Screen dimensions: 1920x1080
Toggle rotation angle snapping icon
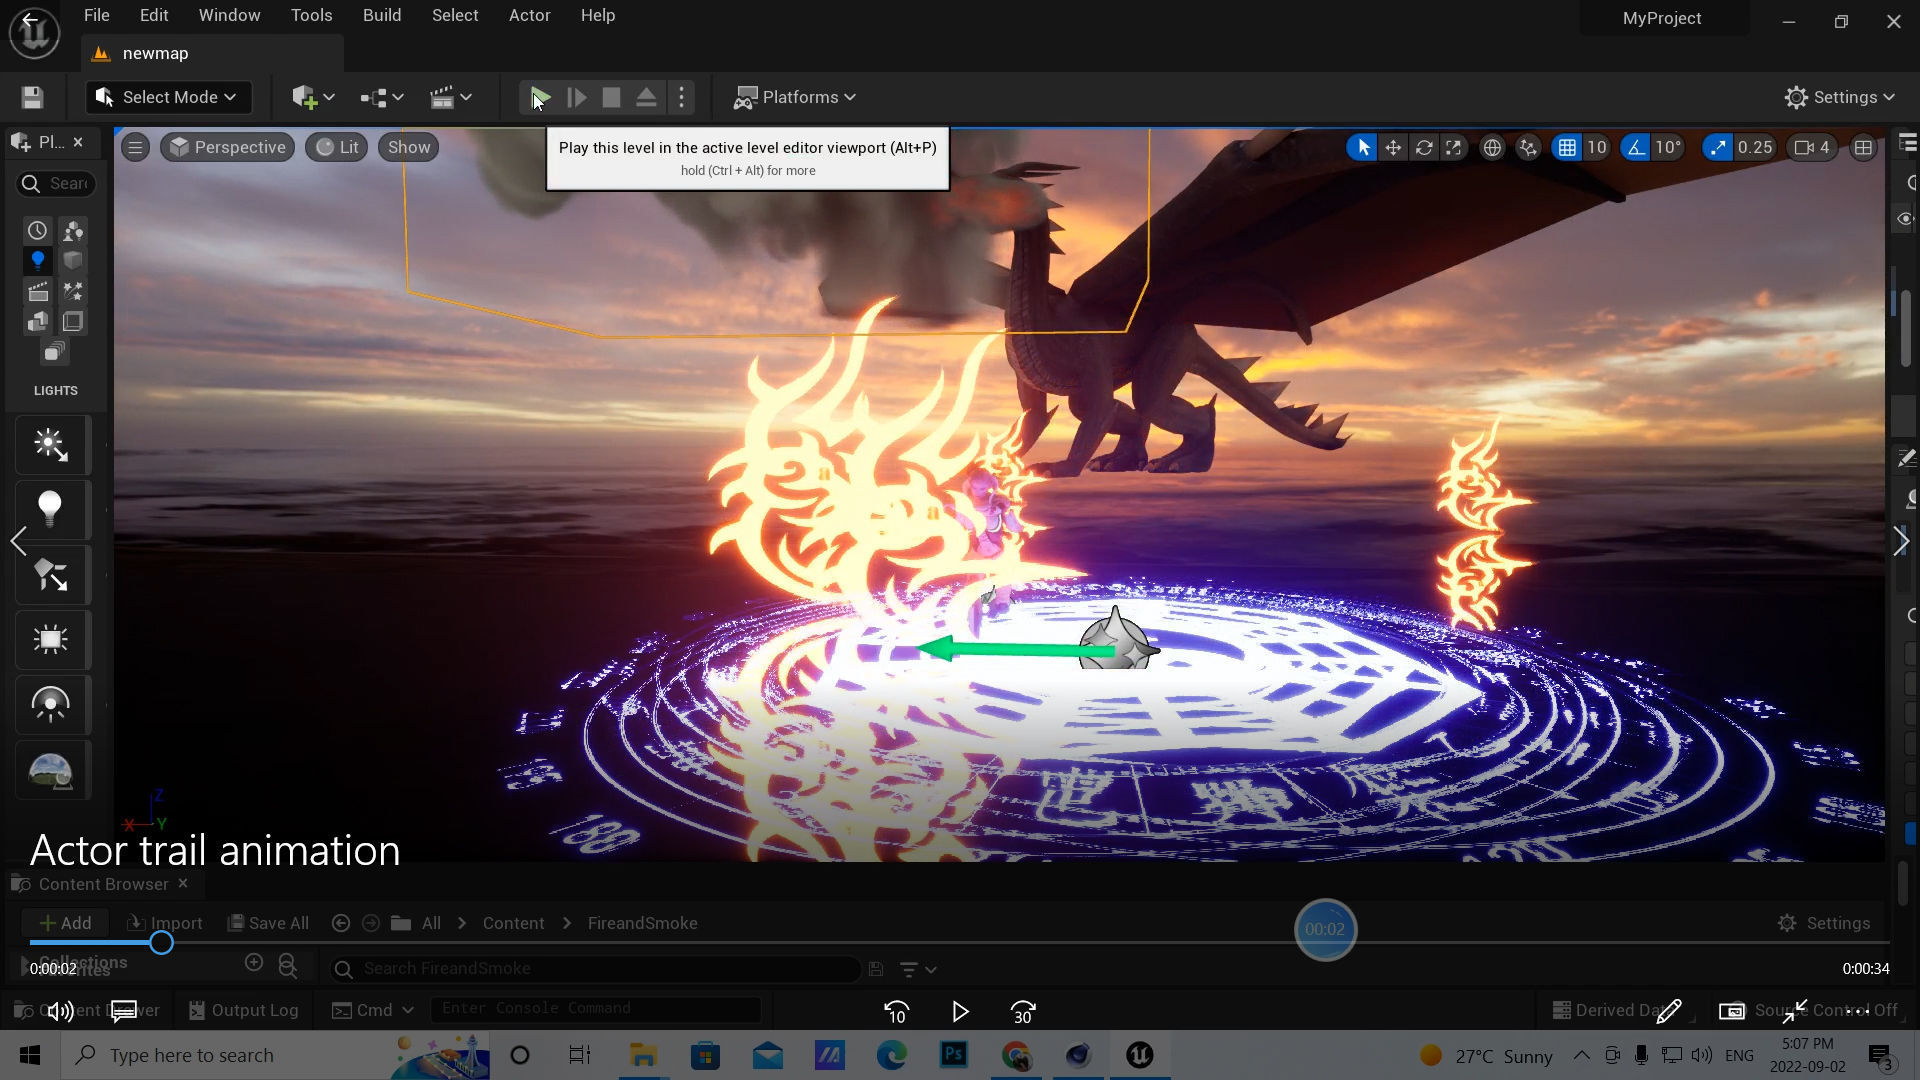[x=1635, y=147]
